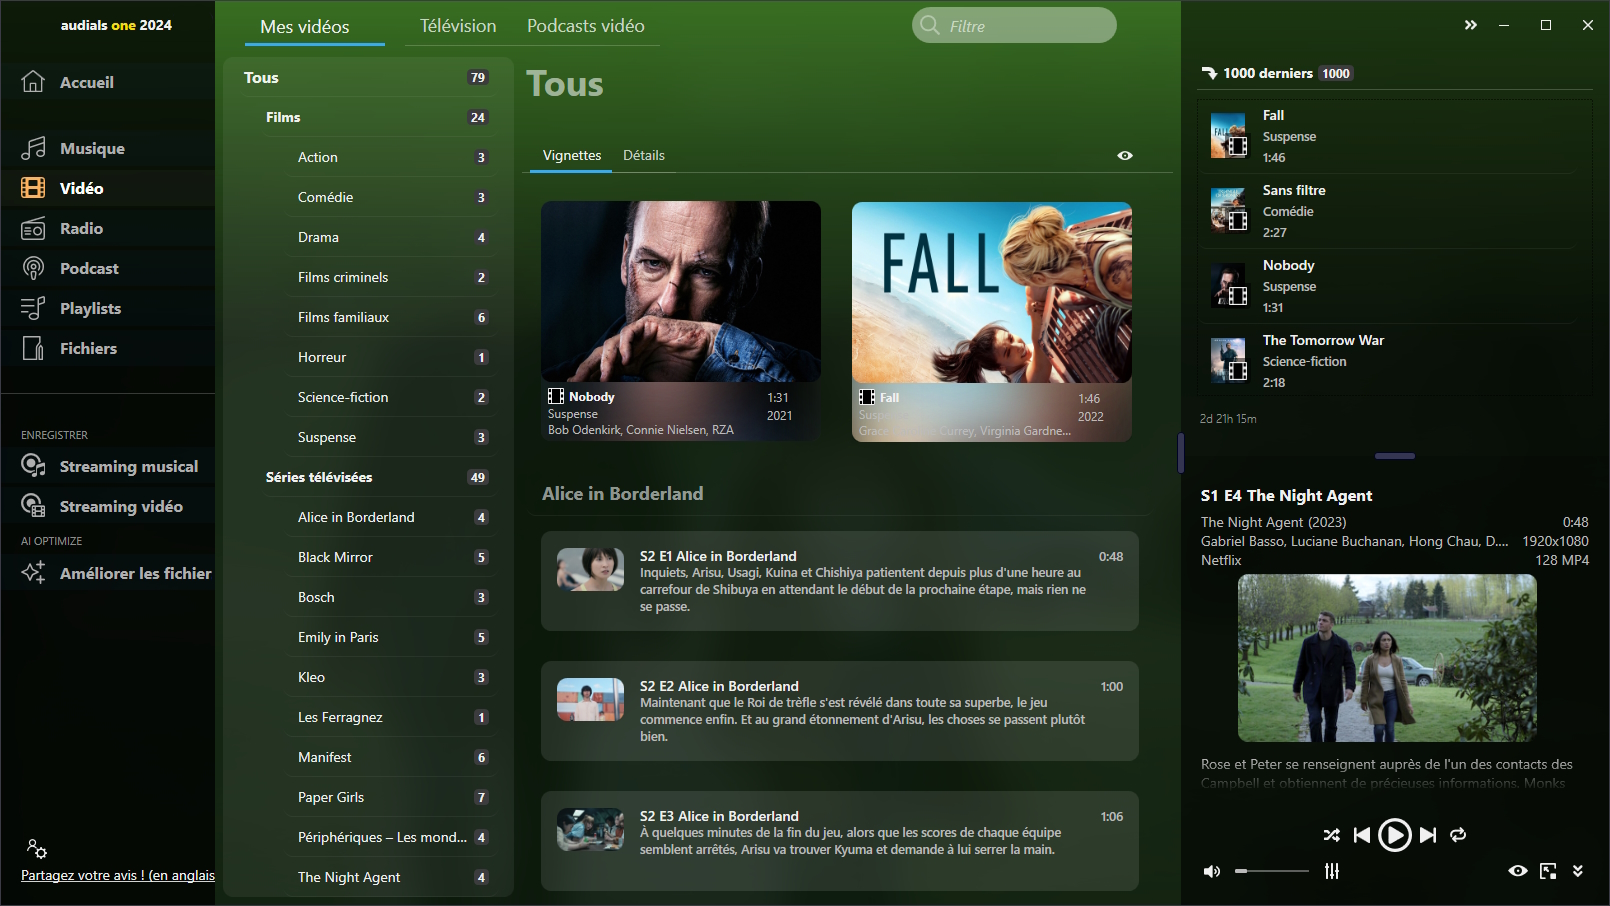Click the playlist panel splitter handle
This screenshot has width=1610, height=906.
[x=1395, y=456]
